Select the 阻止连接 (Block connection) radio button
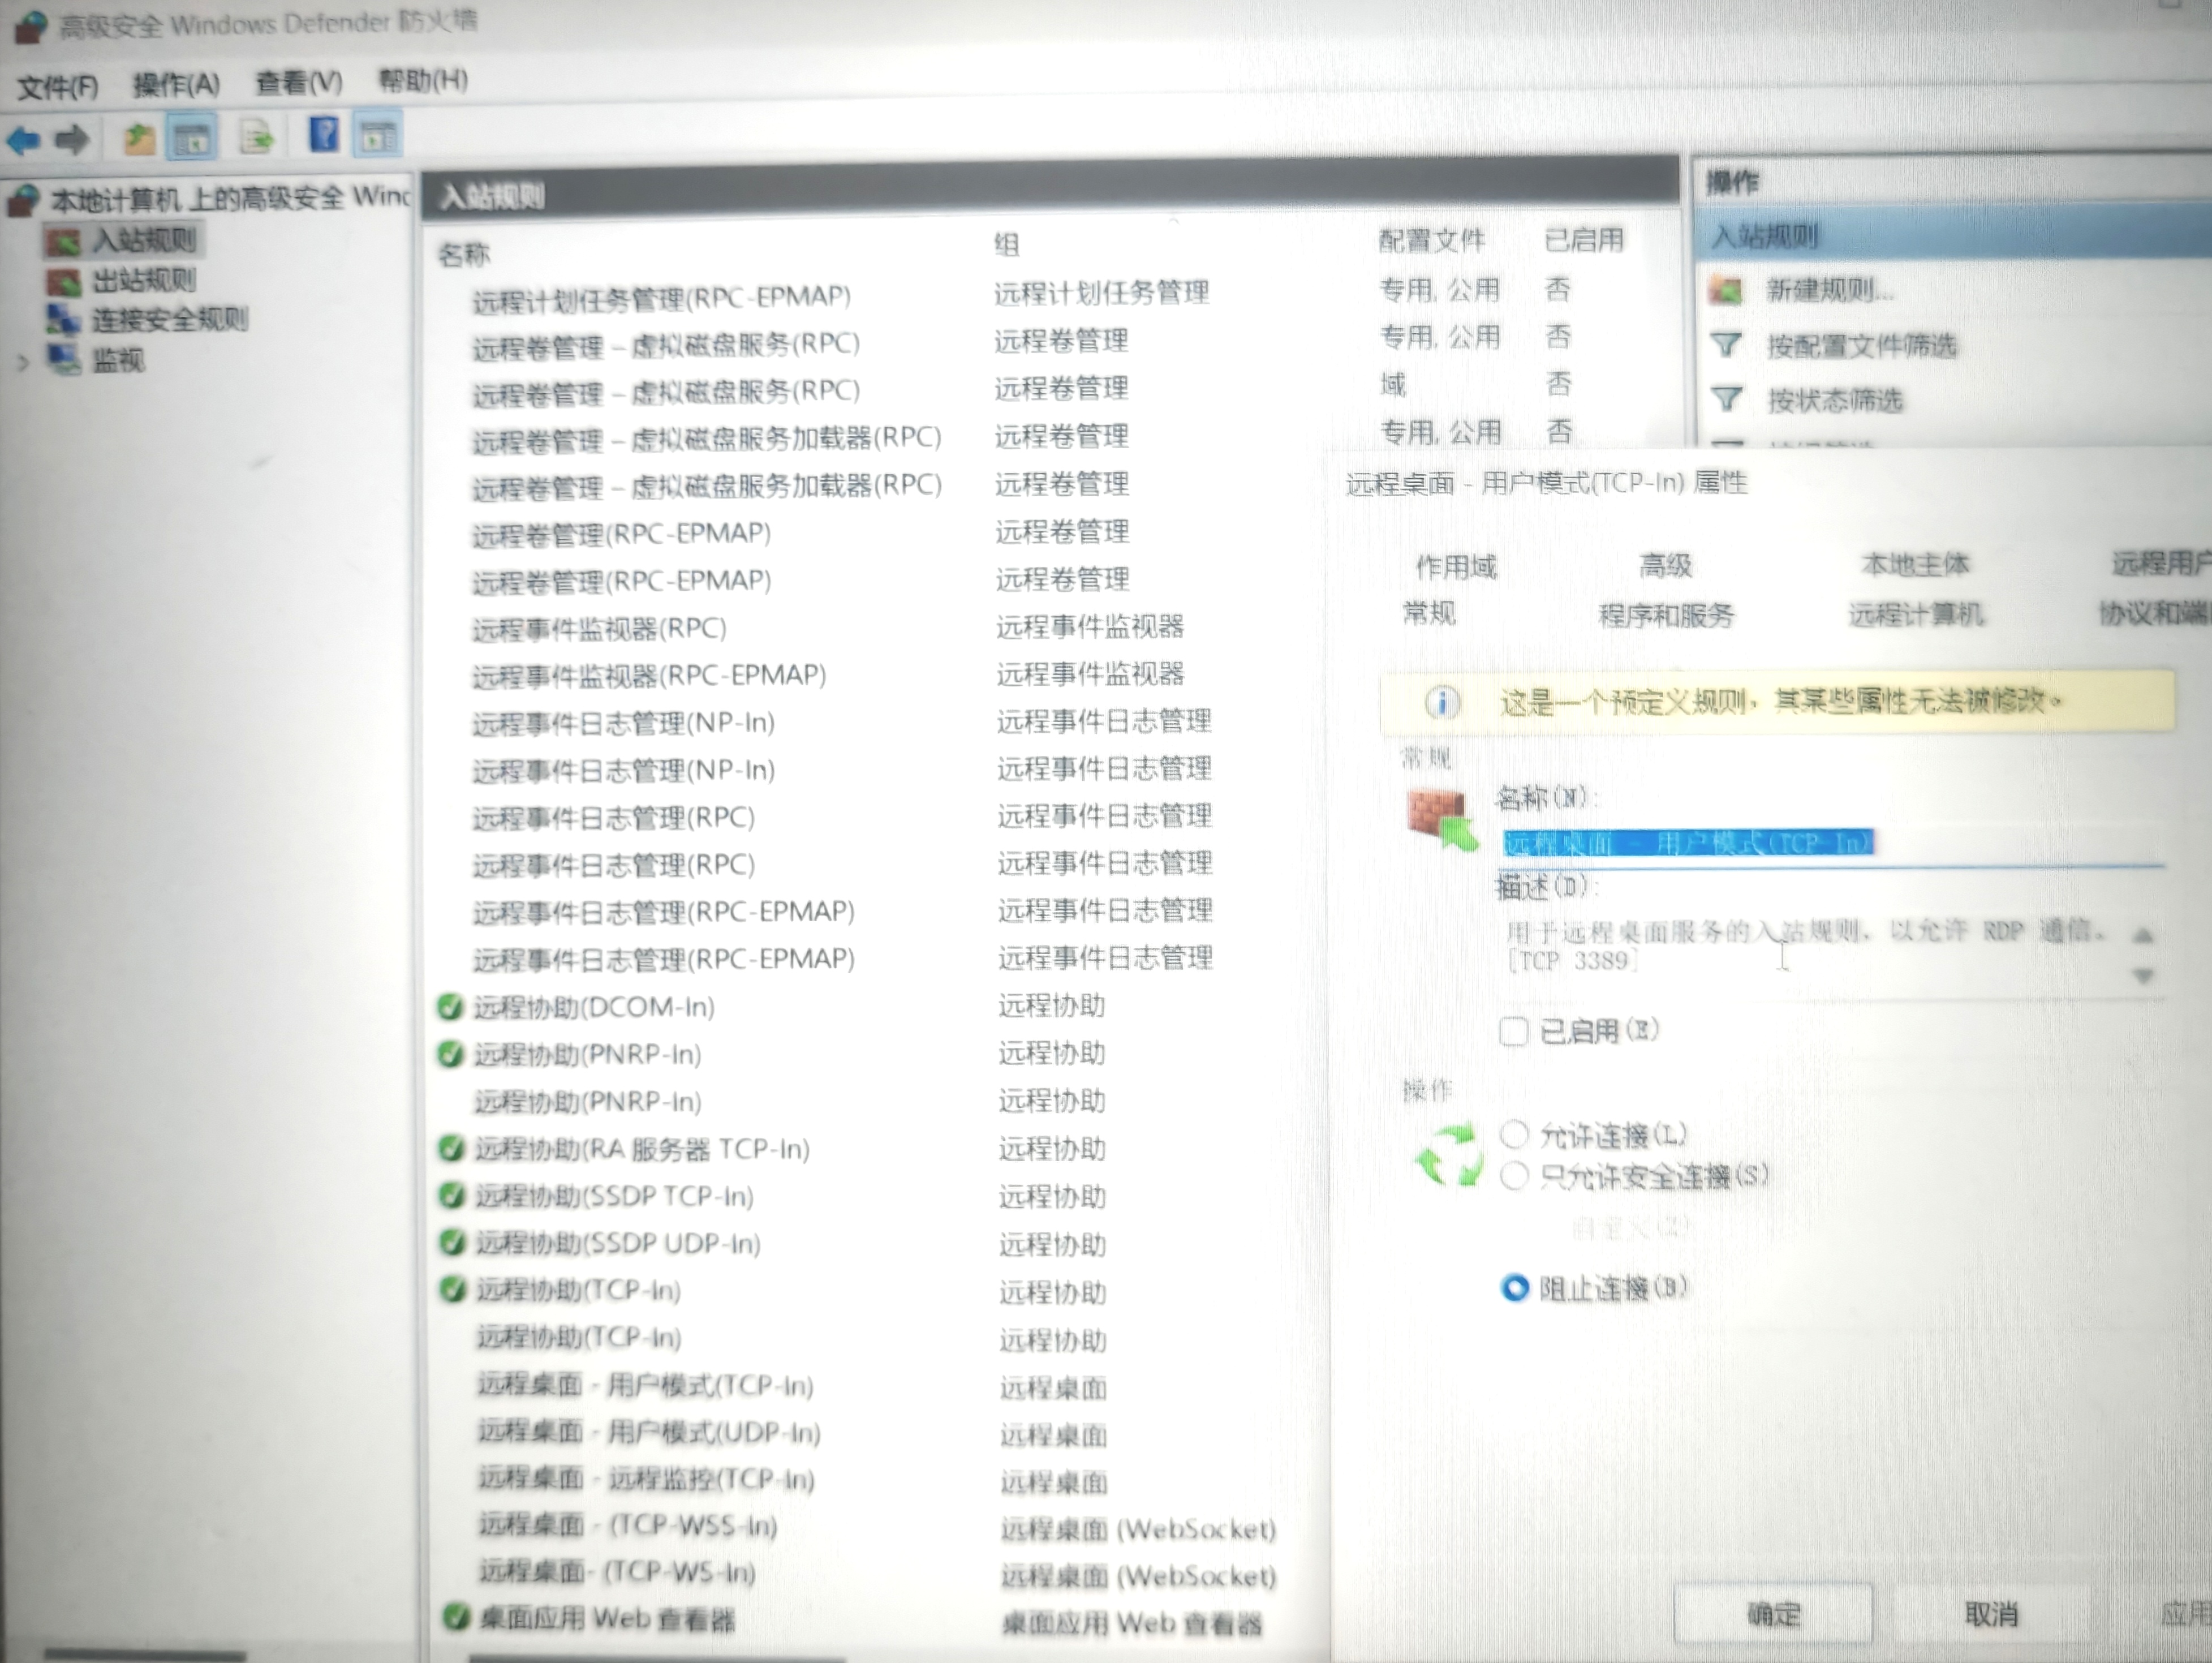 tap(1517, 1289)
